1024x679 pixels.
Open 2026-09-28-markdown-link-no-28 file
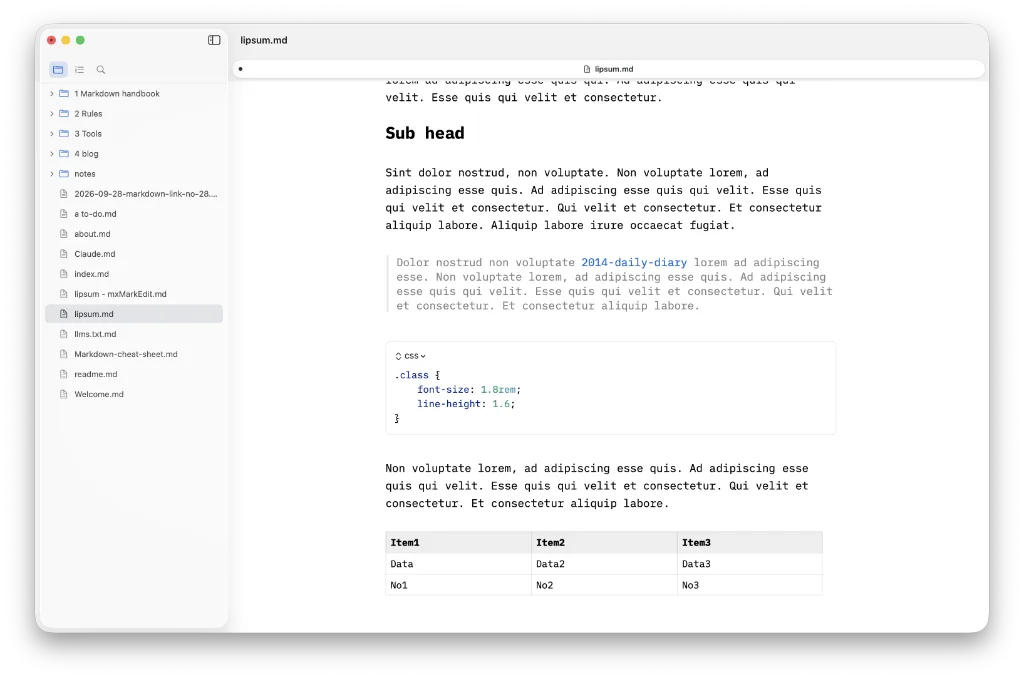pos(146,194)
